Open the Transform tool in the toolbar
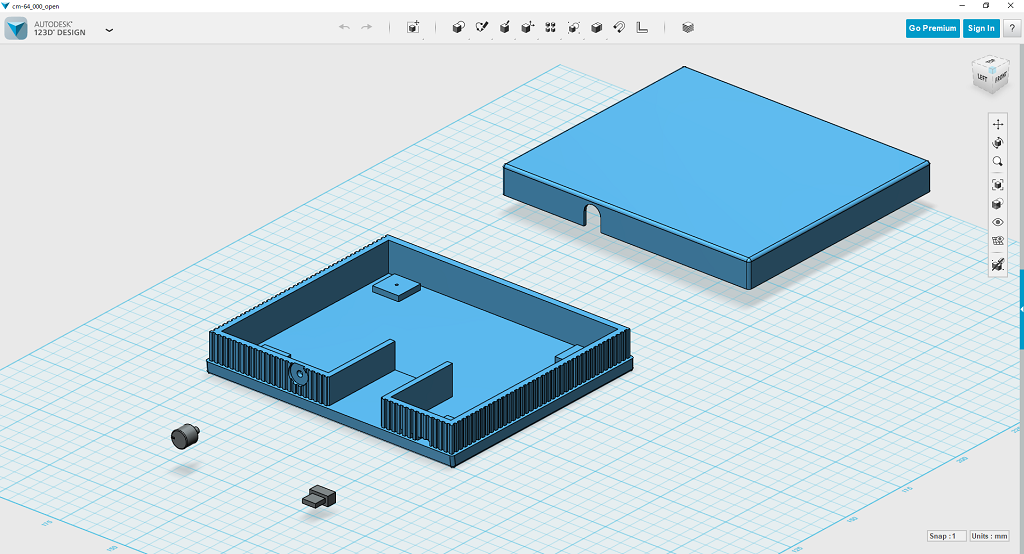1024x554 pixels. (x=413, y=28)
